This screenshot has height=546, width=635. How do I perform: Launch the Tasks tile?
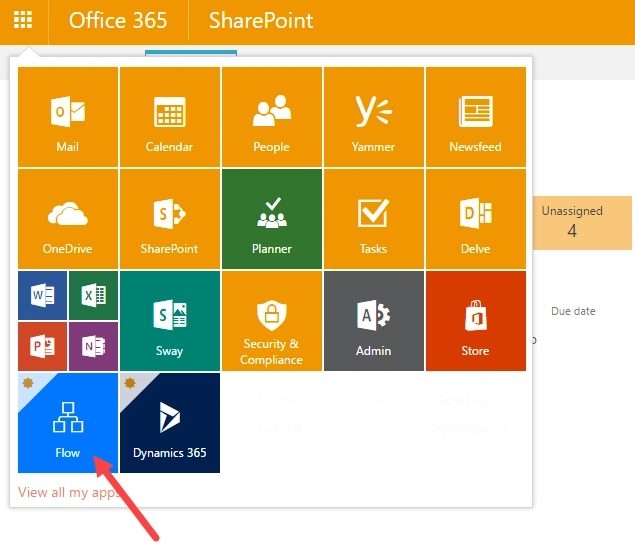coord(374,219)
